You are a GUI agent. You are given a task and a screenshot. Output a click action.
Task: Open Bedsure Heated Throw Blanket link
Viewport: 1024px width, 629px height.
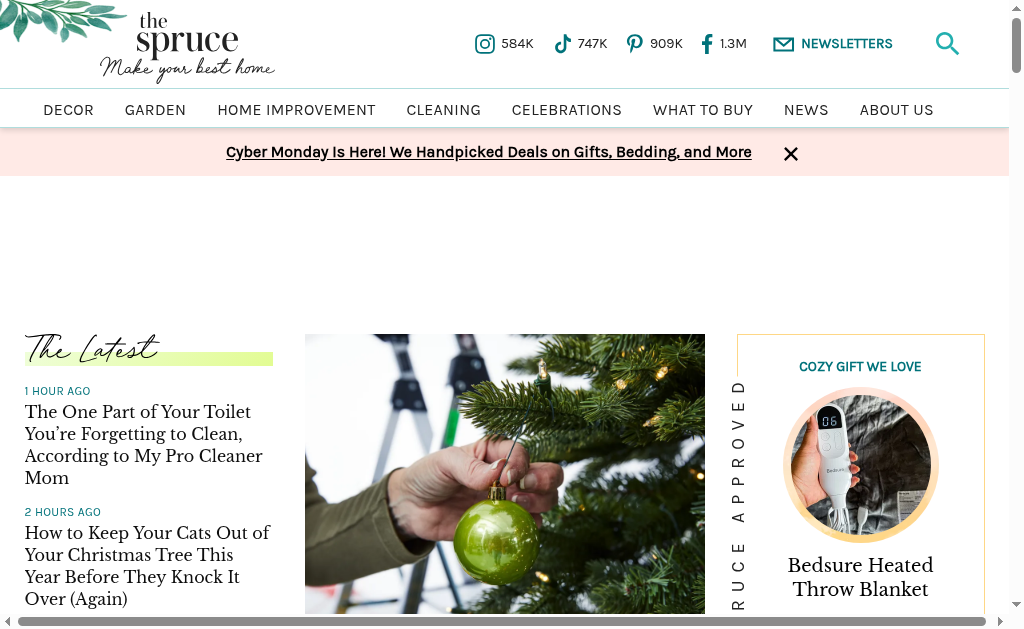click(860, 577)
